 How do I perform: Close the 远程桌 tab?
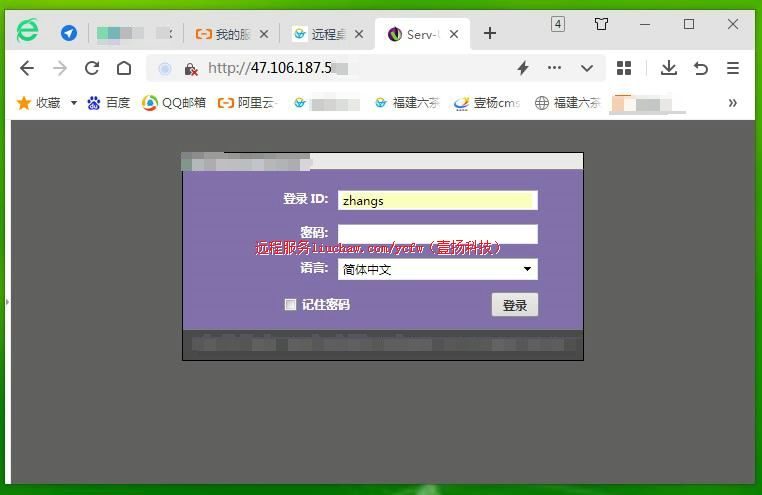point(359,34)
